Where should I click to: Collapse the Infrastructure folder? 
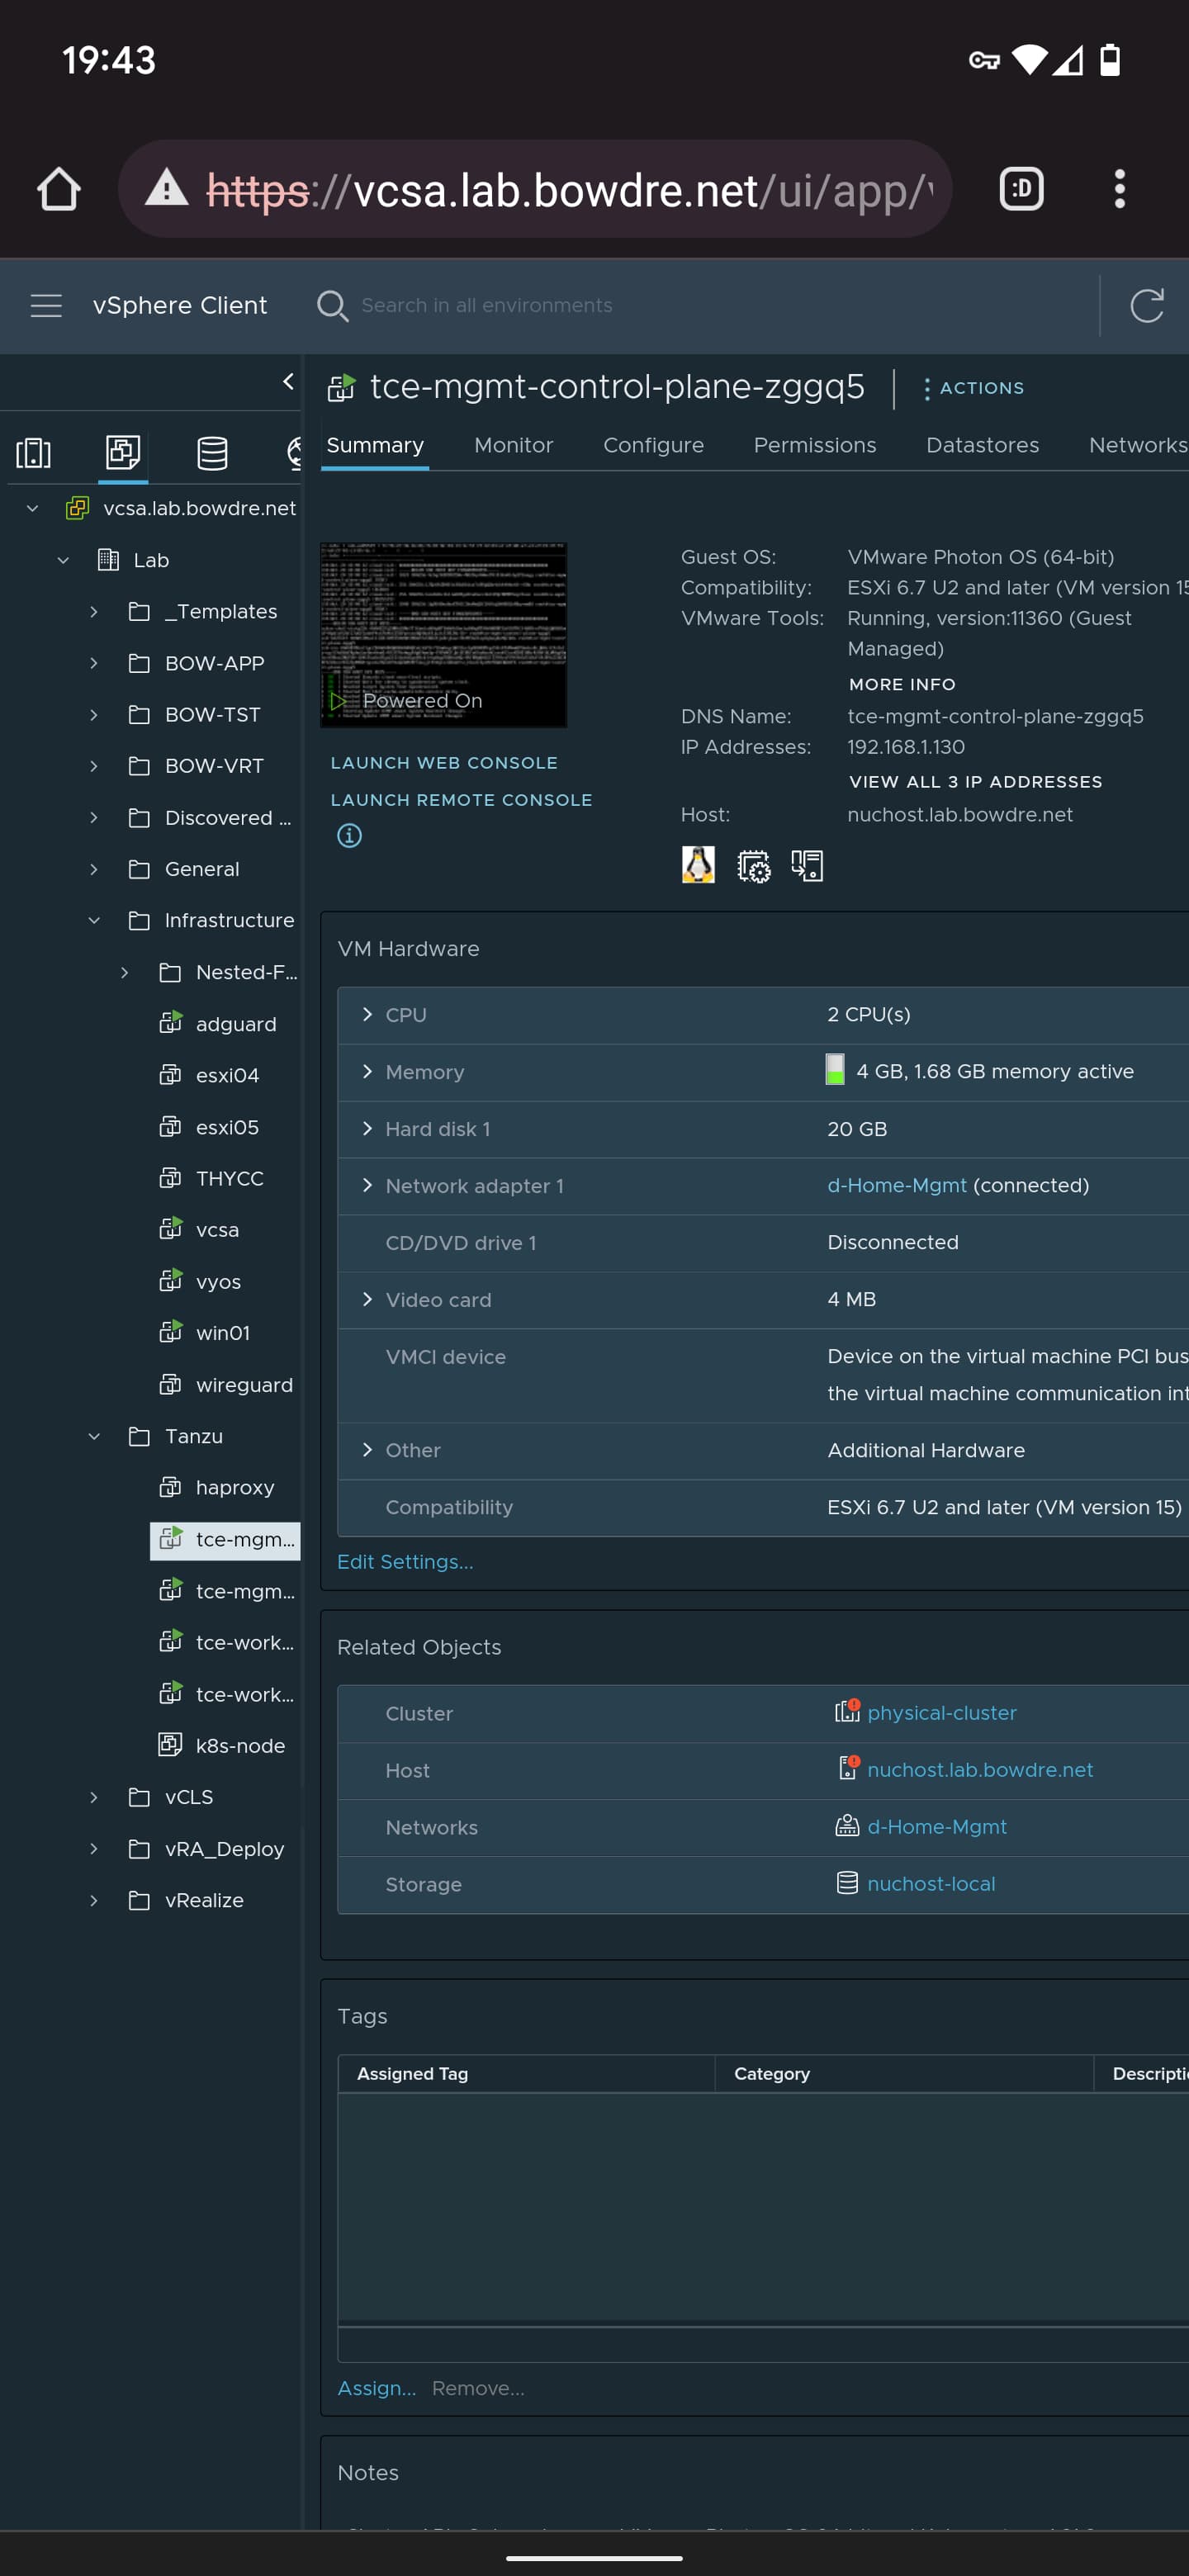click(94, 920)
